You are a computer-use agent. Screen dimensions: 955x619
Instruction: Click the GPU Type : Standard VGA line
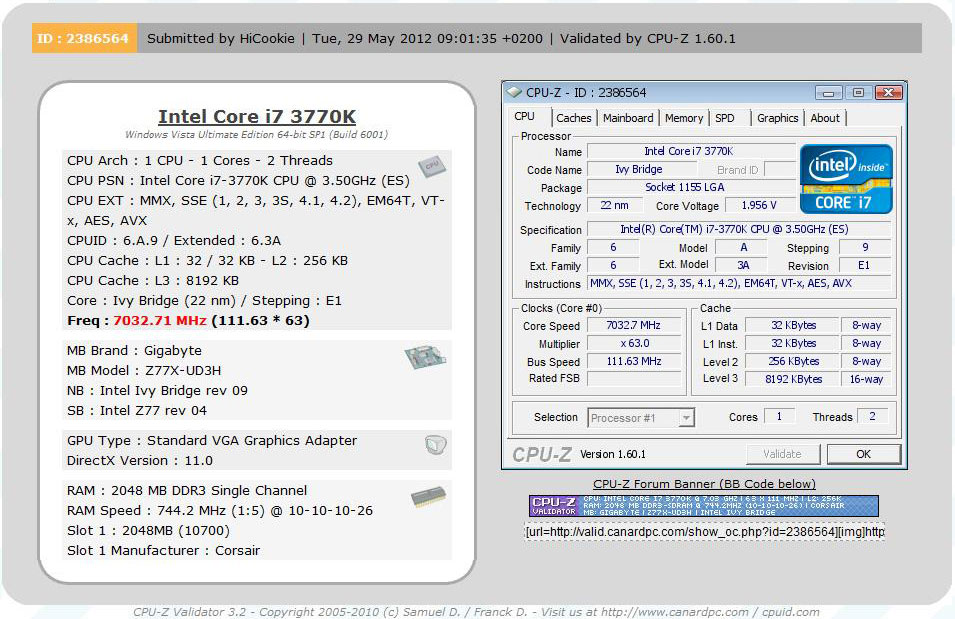click(x=212, y=440)
